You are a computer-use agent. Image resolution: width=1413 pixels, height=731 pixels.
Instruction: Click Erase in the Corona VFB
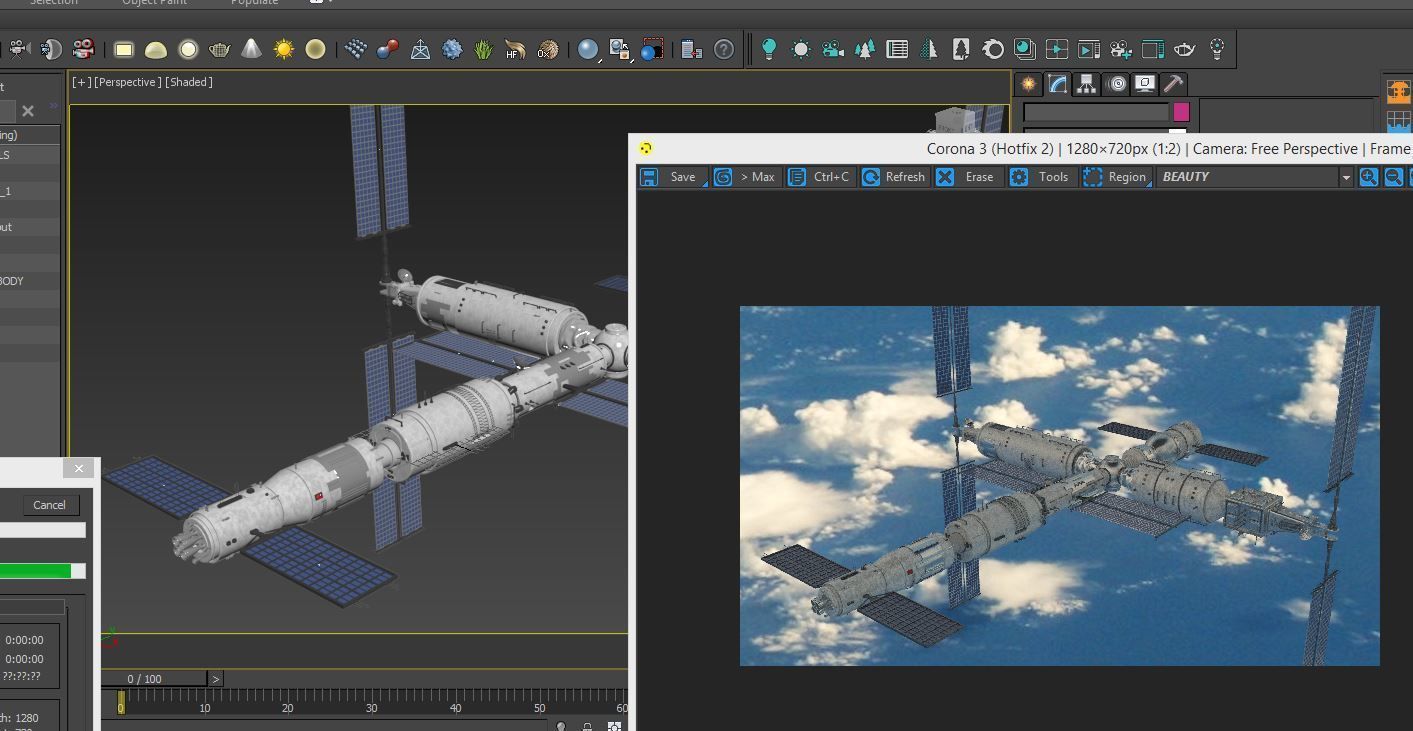967,177
